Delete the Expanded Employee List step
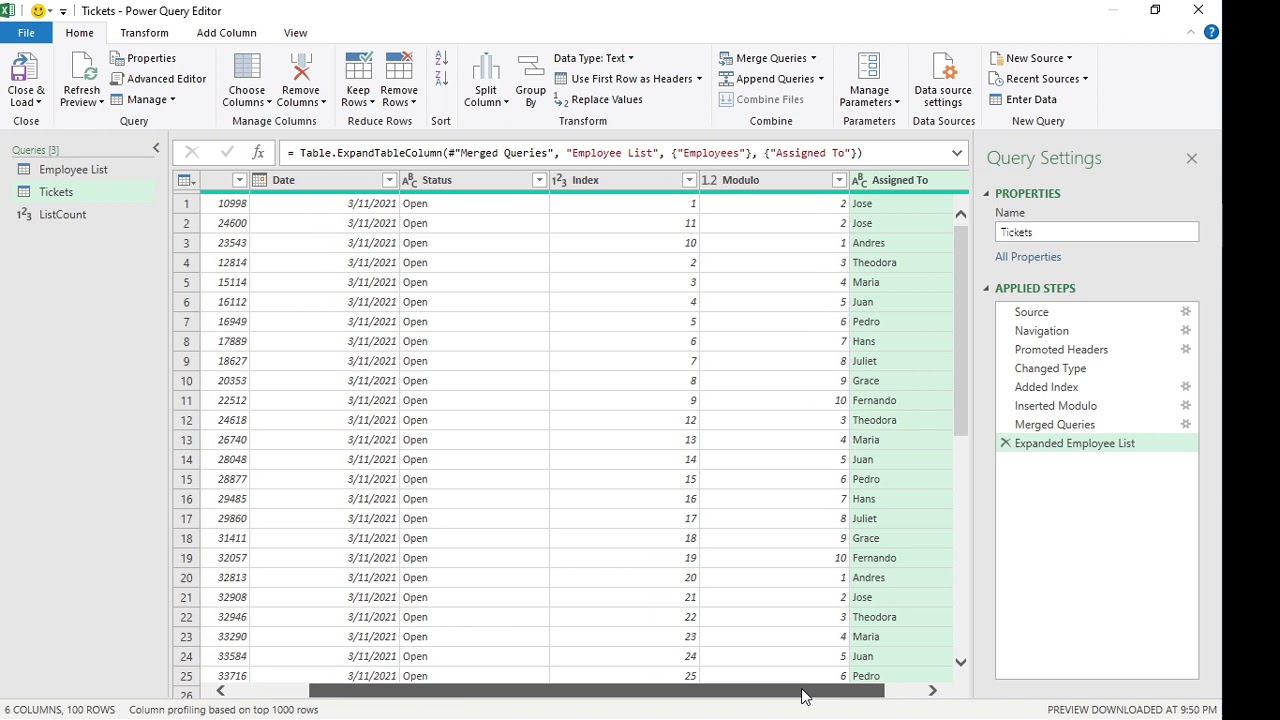This screenshot has height=720, width=1280. (x=1005, y=443)
